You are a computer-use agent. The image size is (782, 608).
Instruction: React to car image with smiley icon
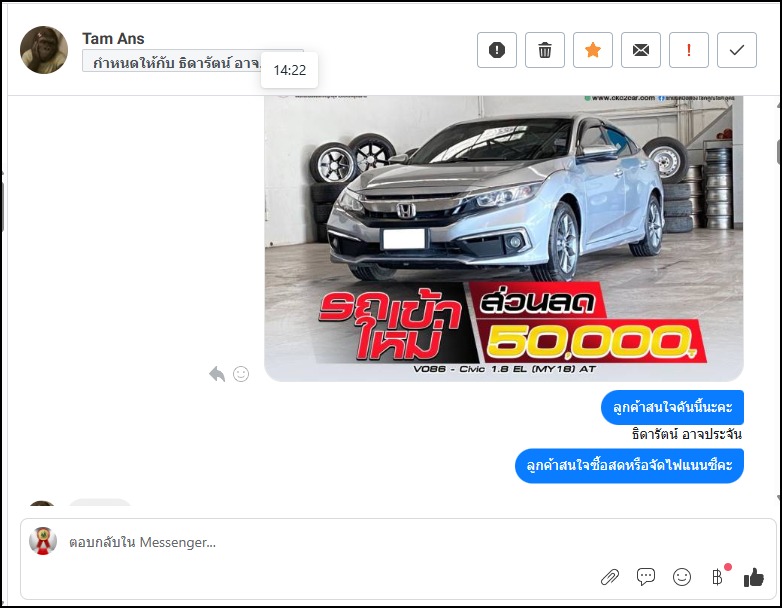click(x=241, y=374)
